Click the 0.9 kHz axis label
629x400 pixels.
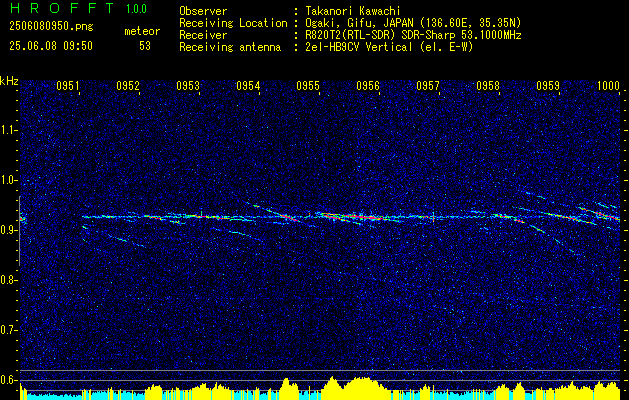[x=8, y=230]
